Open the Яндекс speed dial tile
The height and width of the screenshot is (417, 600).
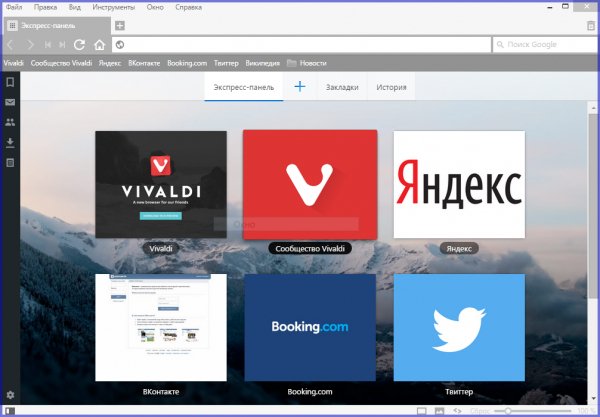point(459,184)
